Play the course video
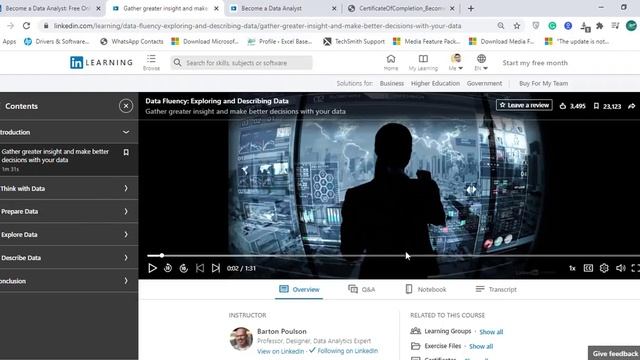This screenshot has height=360, width=640. click(152, 268)
